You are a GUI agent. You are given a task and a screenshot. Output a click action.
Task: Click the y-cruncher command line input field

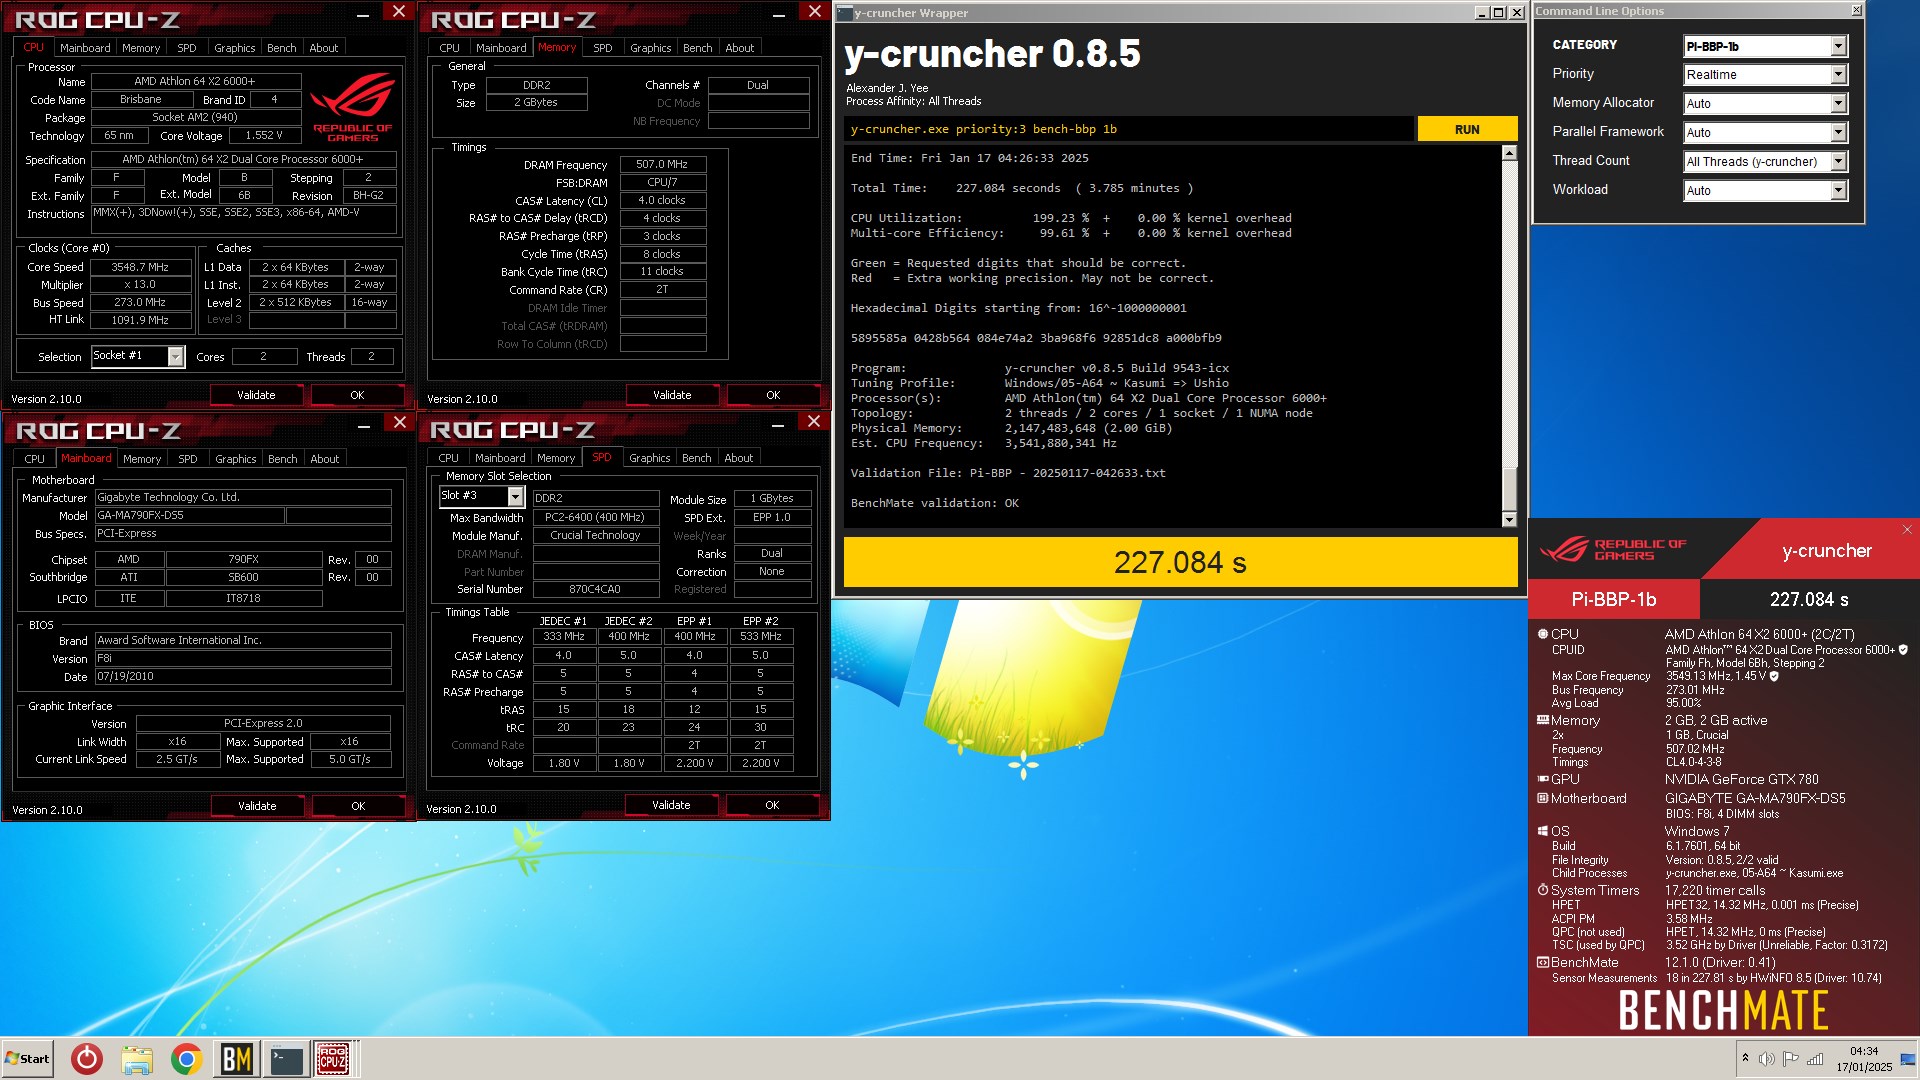[x=1129, y=129]
